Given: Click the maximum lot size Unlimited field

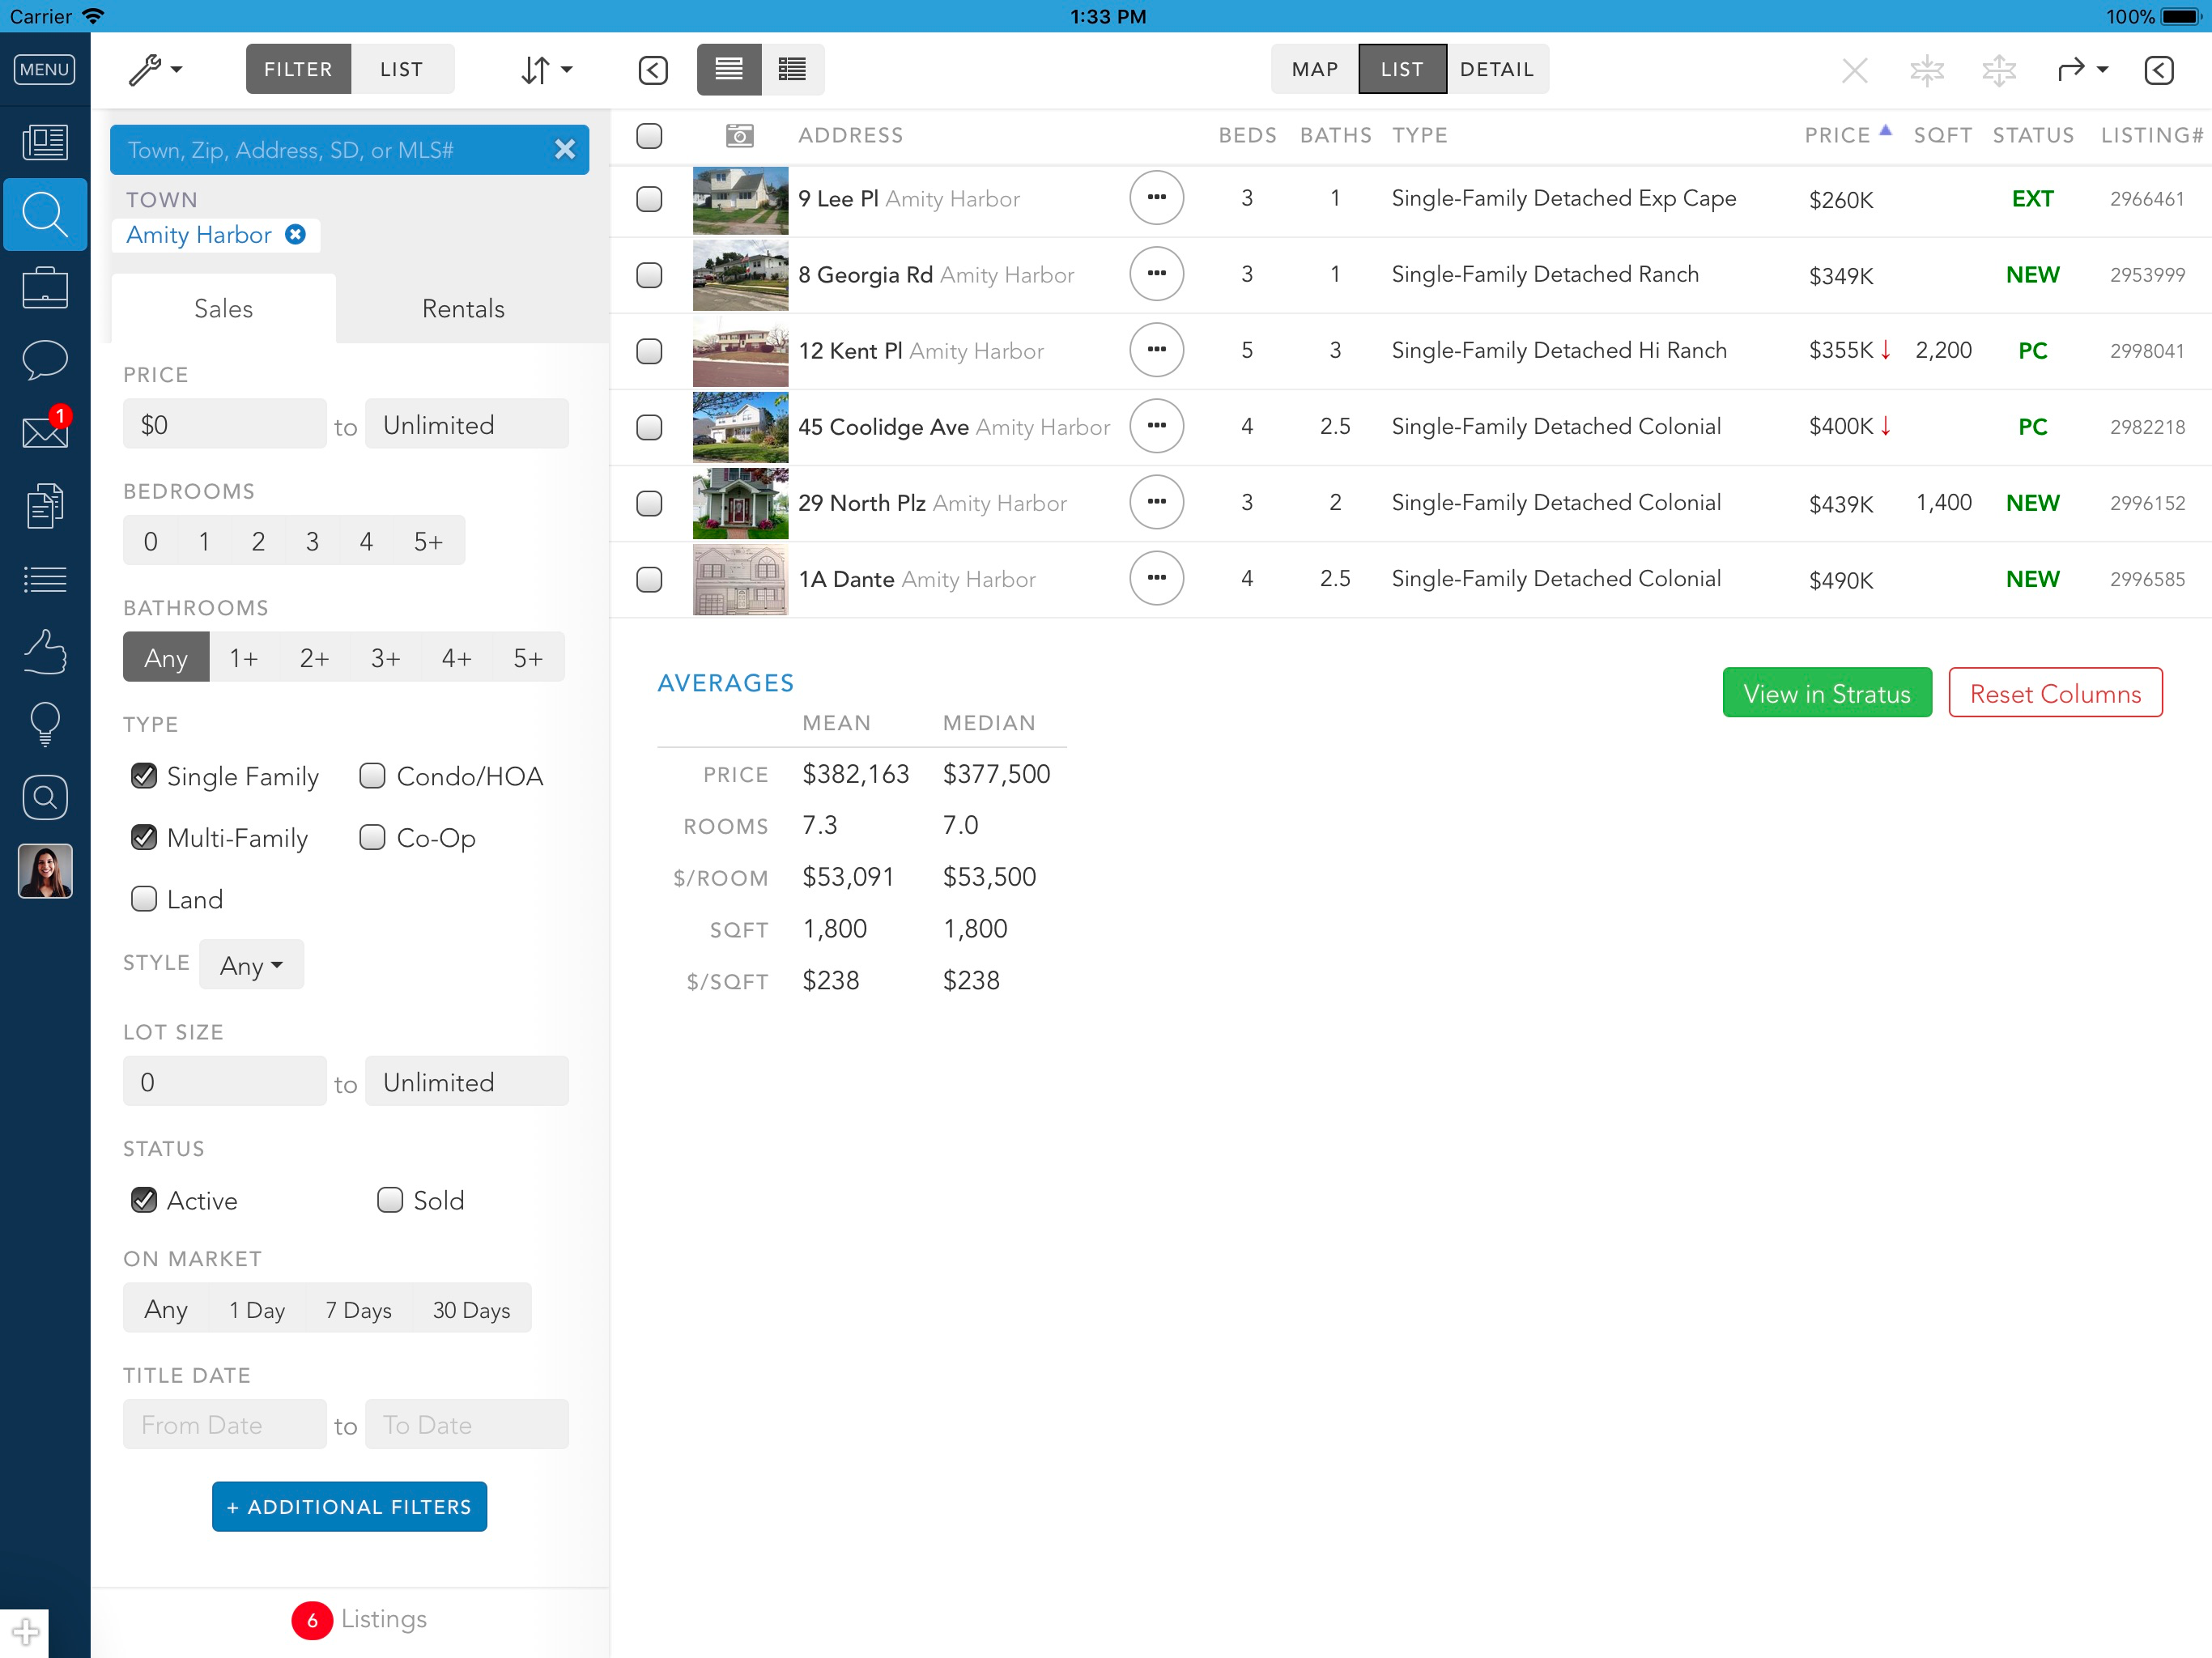Looking at the screenshot, I should pyautogui.click(x=467, y=1082).
